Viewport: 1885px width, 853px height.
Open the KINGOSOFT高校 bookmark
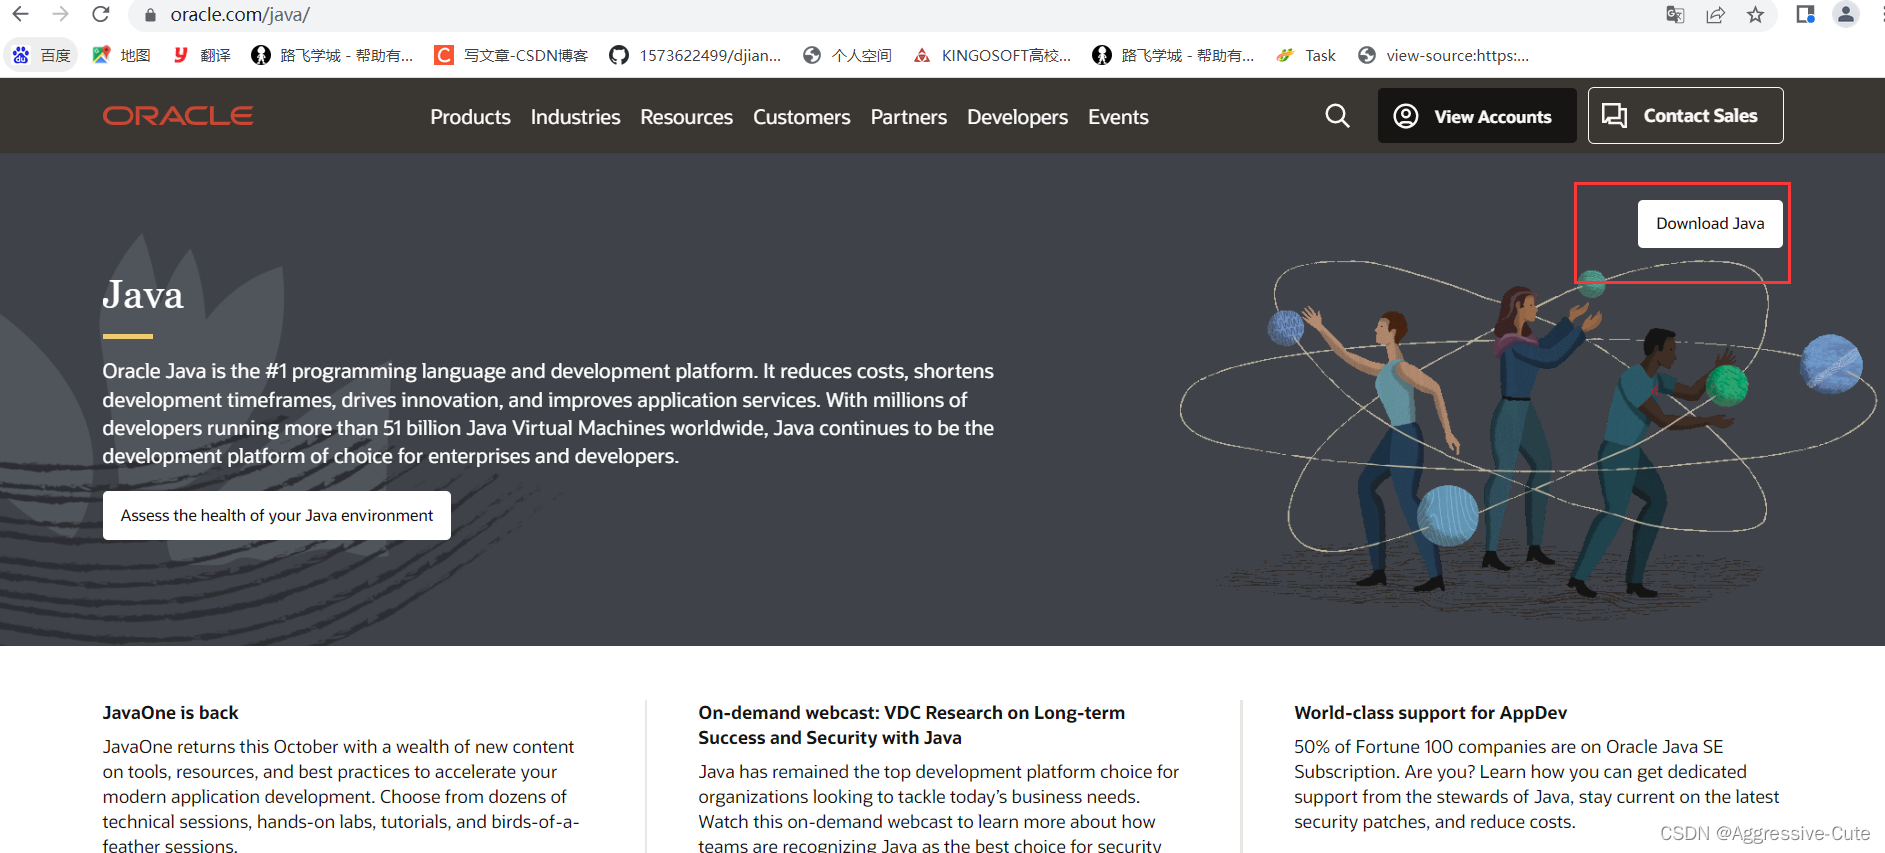point(992,55)
